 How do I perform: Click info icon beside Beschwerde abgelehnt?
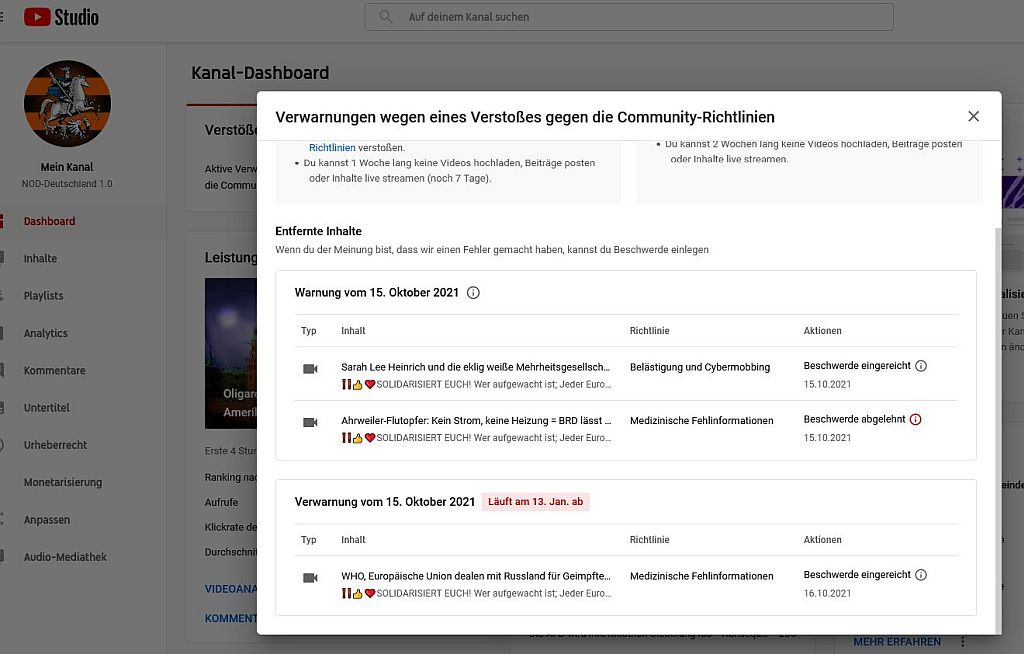[x=915, y=420]
